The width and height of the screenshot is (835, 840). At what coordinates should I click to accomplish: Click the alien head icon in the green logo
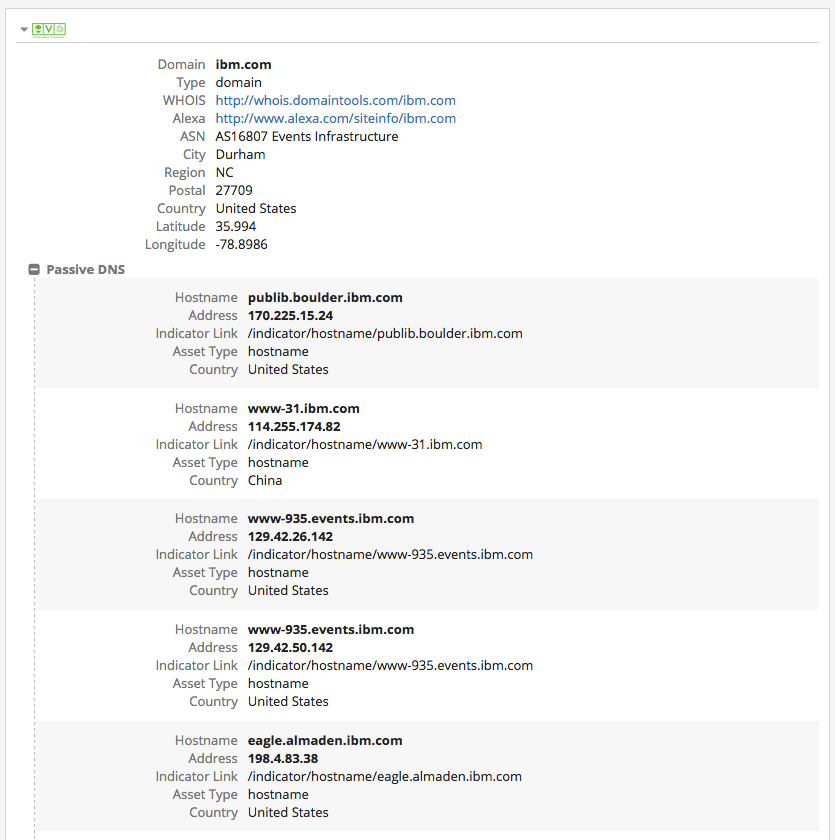click(38, 30)
